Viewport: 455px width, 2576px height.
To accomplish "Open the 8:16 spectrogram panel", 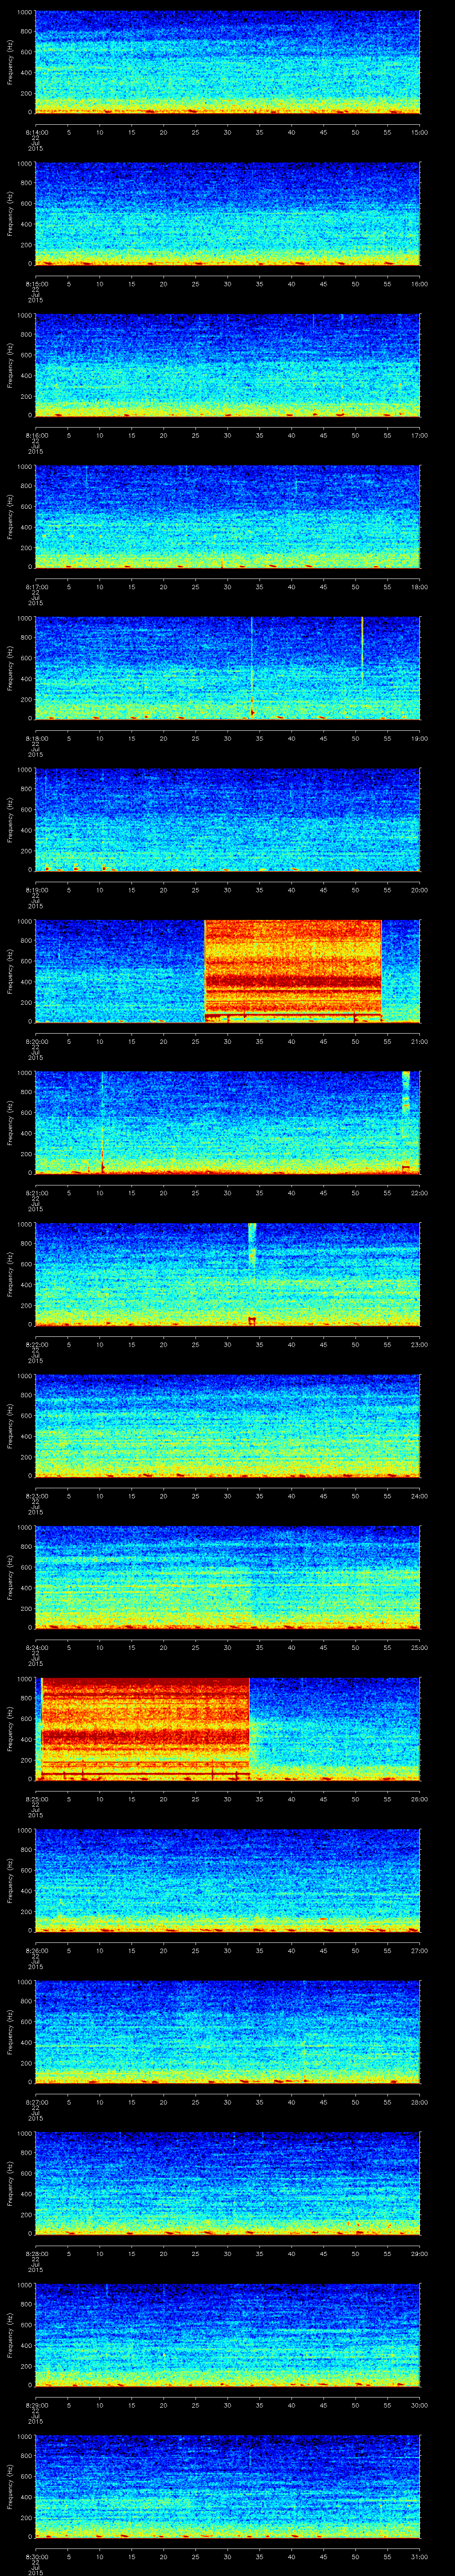I will [x=227, y=364].
